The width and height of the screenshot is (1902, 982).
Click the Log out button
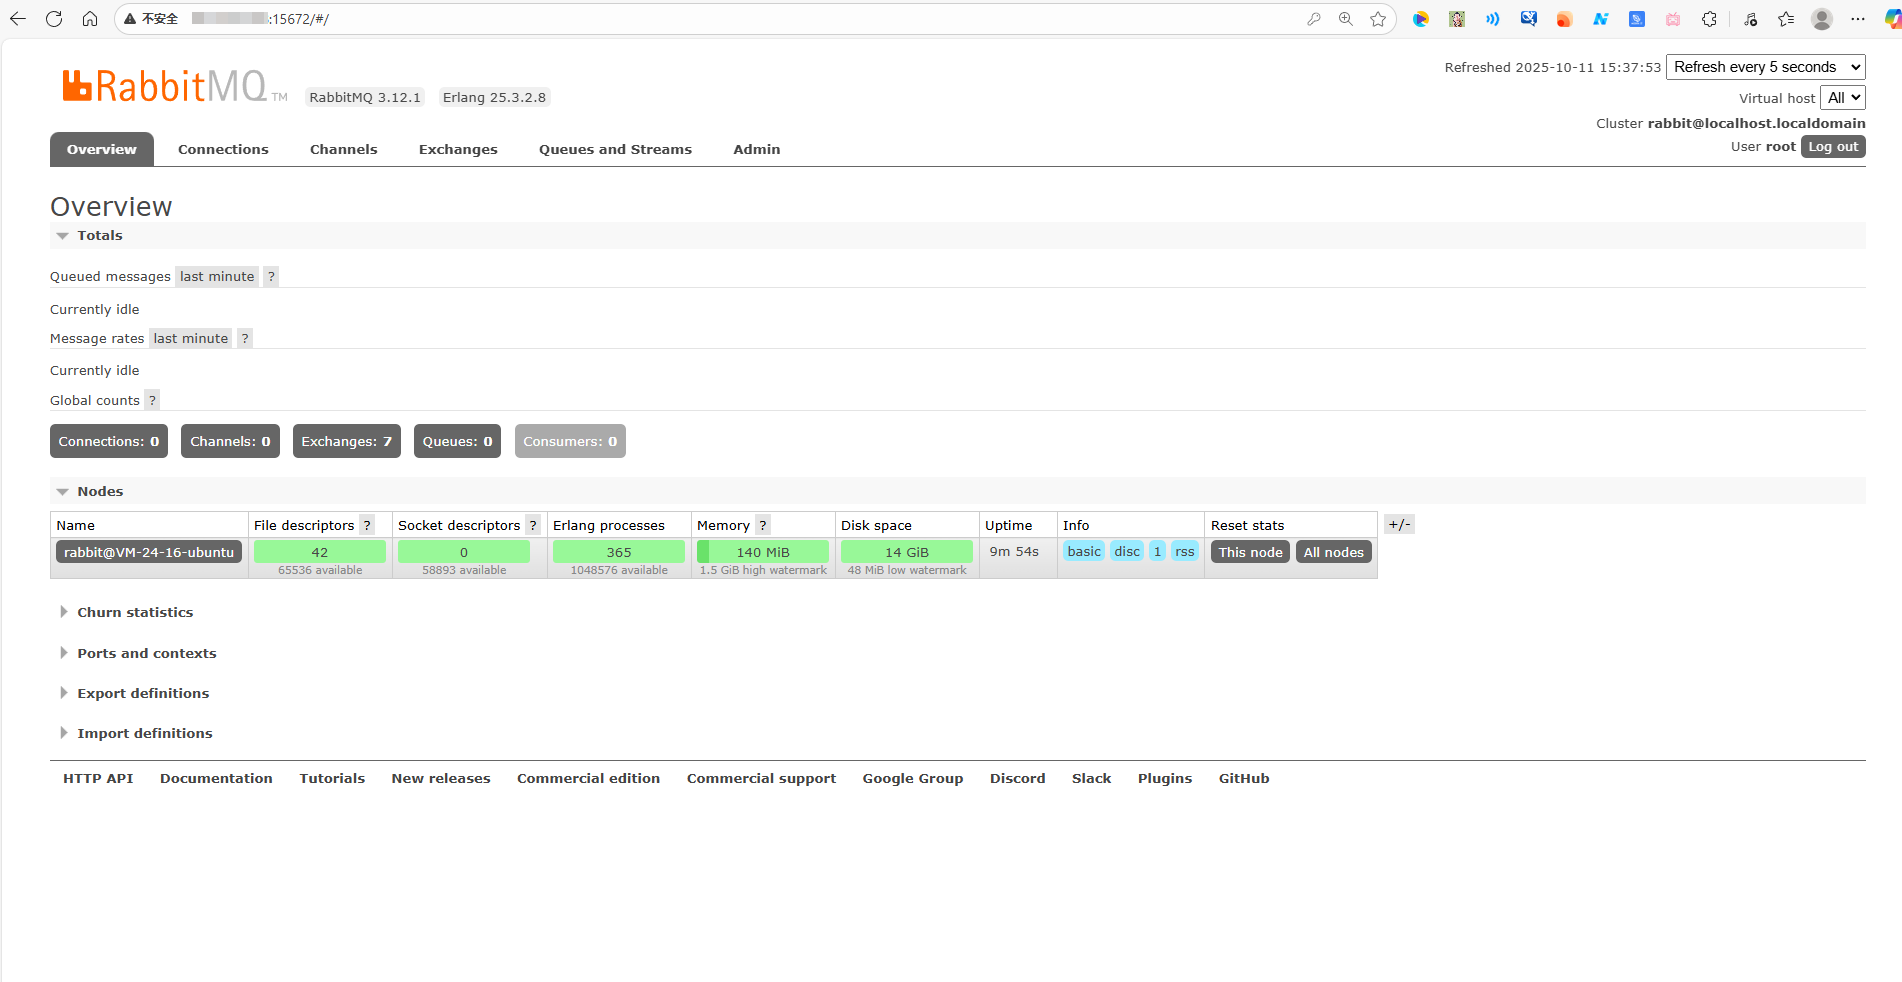coord(1833,147)
